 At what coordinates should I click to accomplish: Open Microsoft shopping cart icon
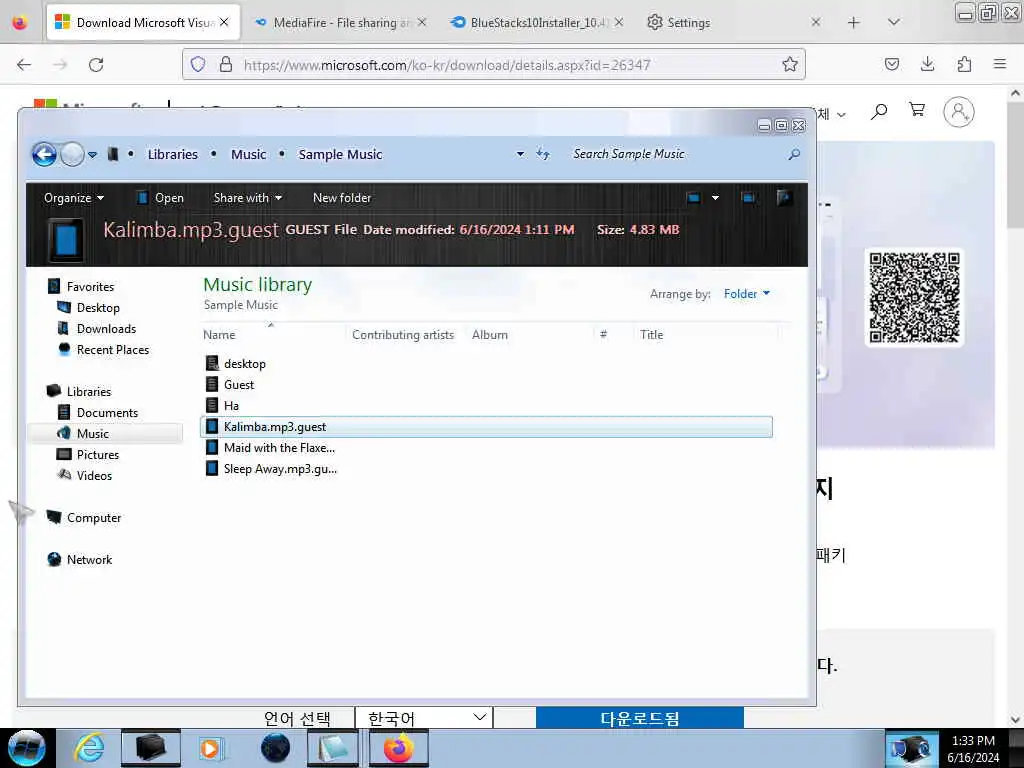tap(917, 110)
